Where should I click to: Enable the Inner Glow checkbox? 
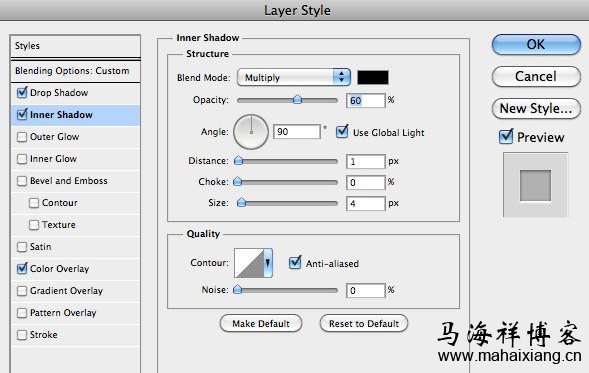(x=22, y=159)
